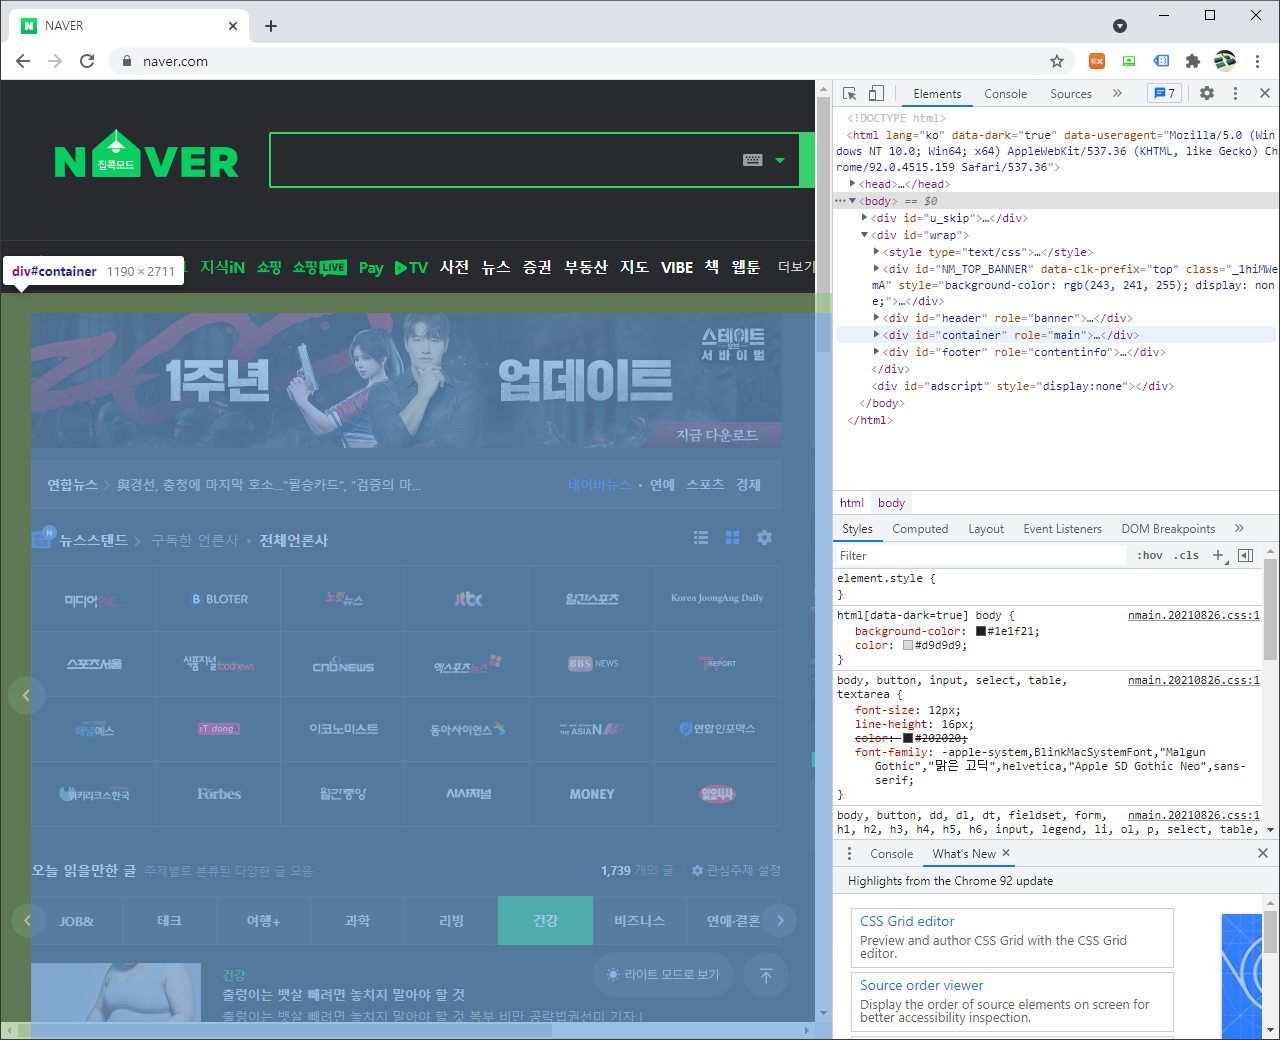The image size is (1280, 1040).
Task: Close the NAVER browser tab
Action: tap(233, 26)
